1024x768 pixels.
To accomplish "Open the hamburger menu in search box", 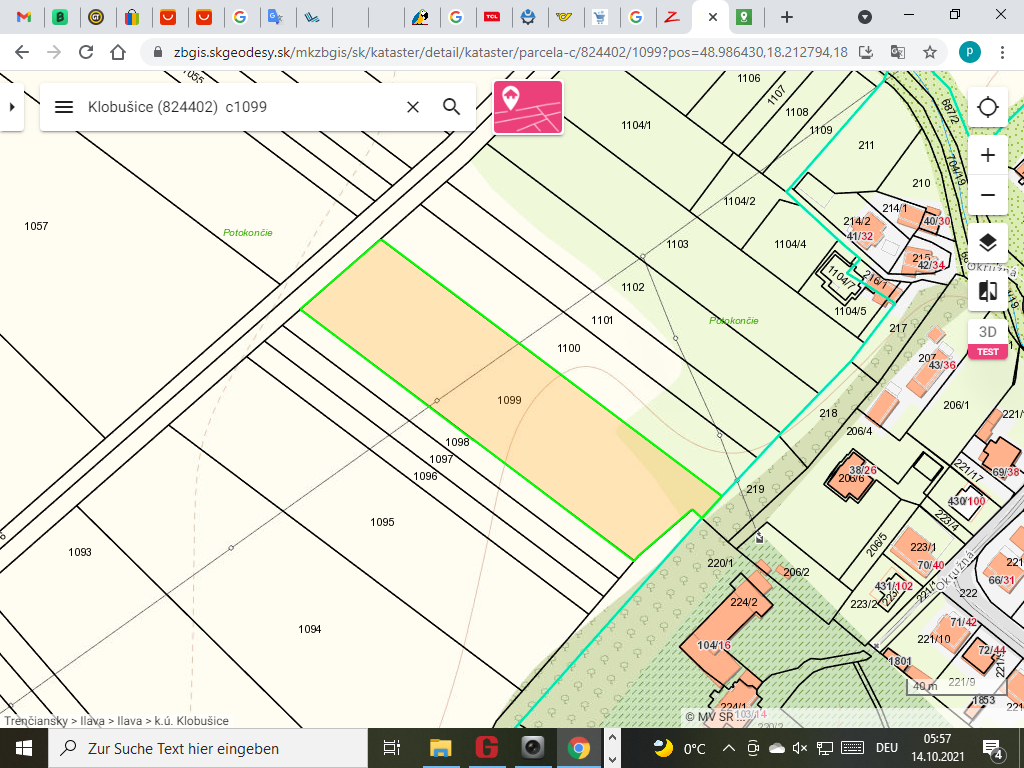I will 64,107.
